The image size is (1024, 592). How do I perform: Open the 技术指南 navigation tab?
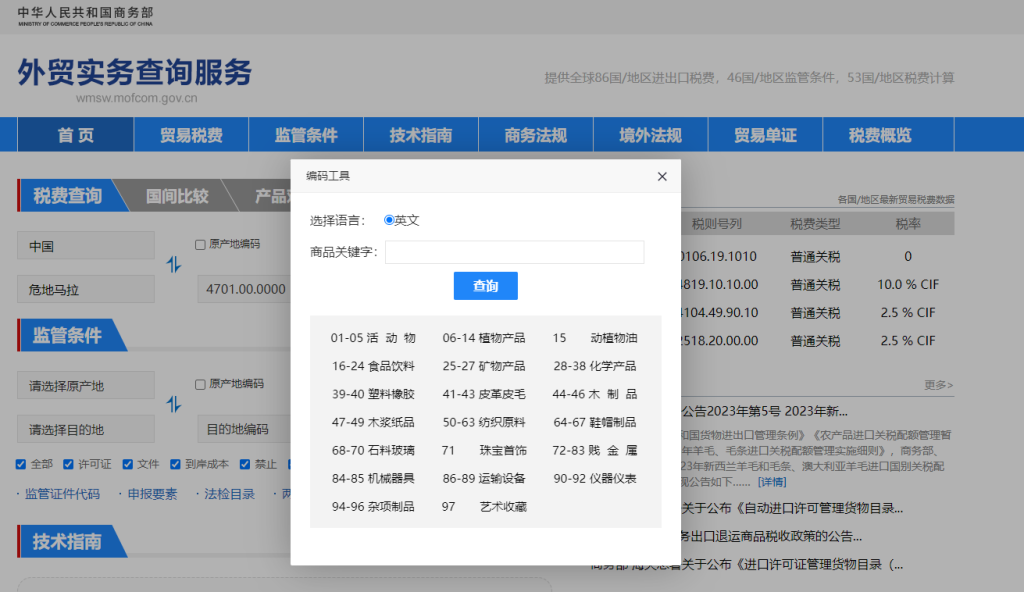coord(421,135)
